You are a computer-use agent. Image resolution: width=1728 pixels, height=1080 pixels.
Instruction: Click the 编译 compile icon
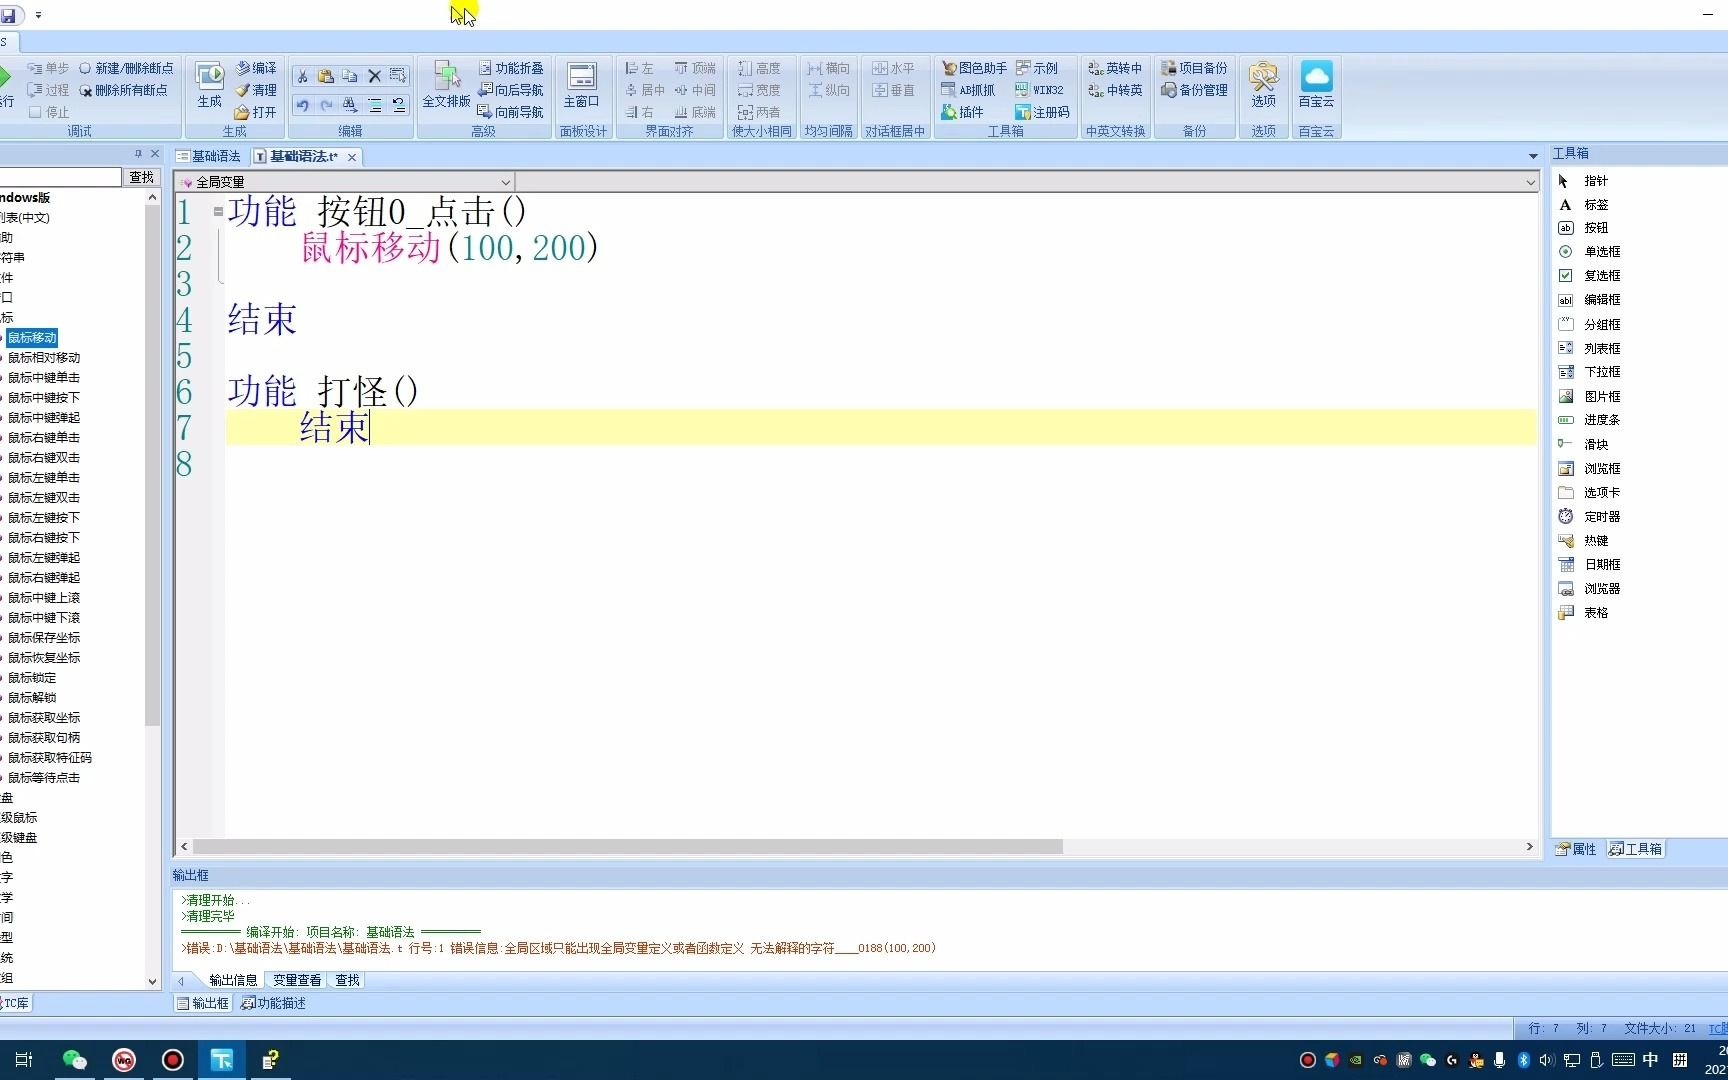pos(256,68)
